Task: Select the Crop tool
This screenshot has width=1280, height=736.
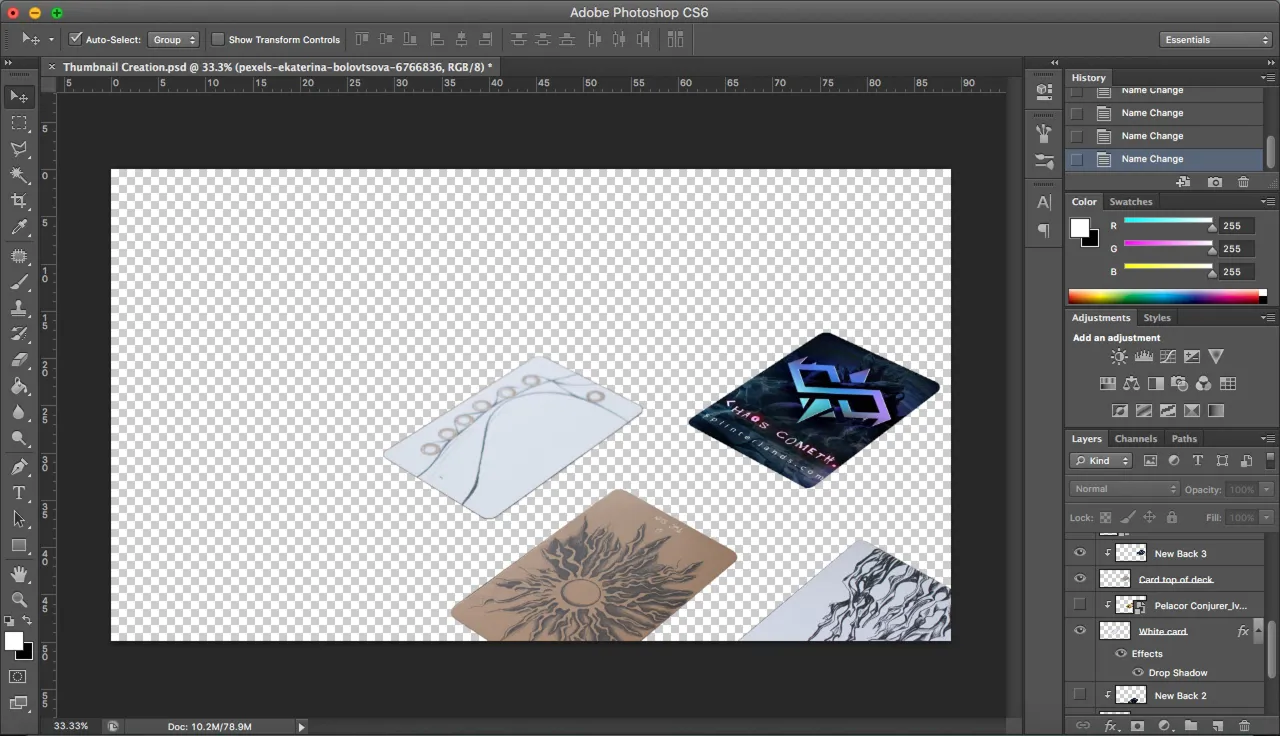Action: (19, 201)
